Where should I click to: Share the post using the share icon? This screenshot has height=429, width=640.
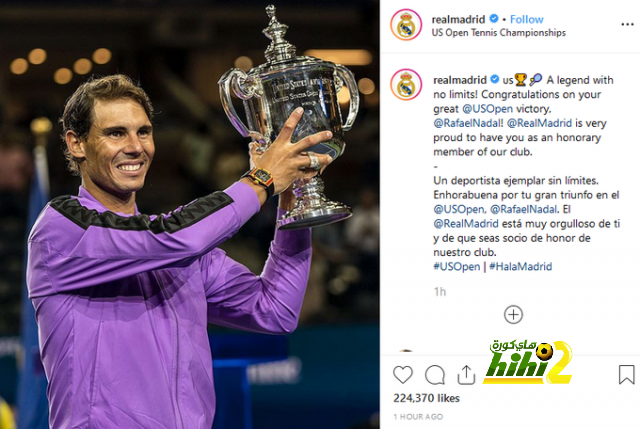coord(466,374)
